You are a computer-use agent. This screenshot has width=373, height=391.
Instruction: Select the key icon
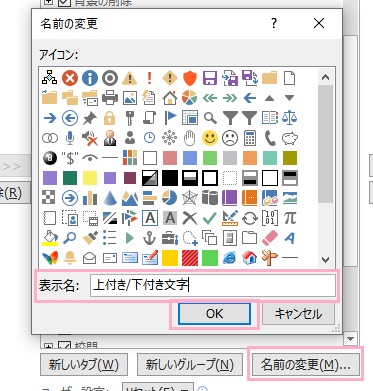pos(130,118)
